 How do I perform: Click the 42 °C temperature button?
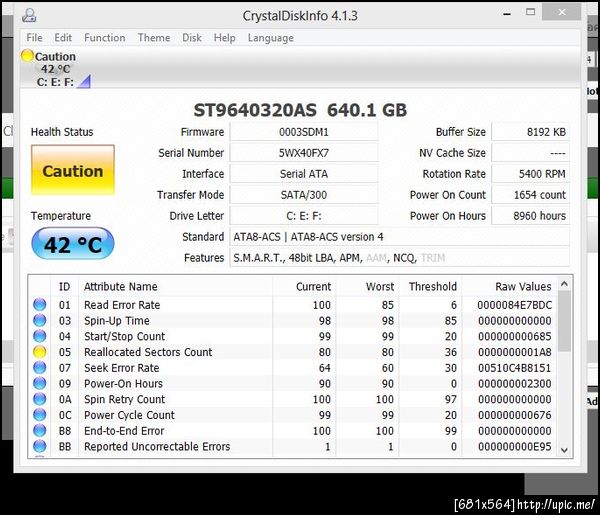click(x=73, y=244)
